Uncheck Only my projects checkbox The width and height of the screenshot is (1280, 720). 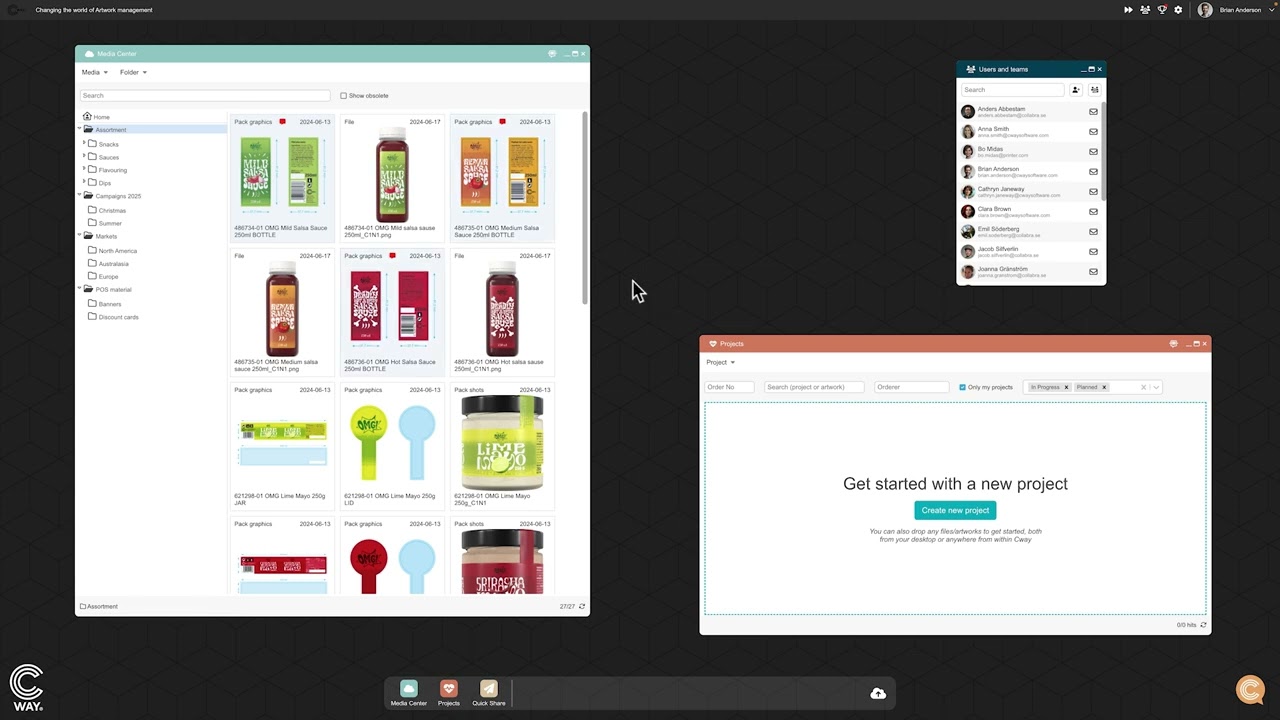(962, 387)
